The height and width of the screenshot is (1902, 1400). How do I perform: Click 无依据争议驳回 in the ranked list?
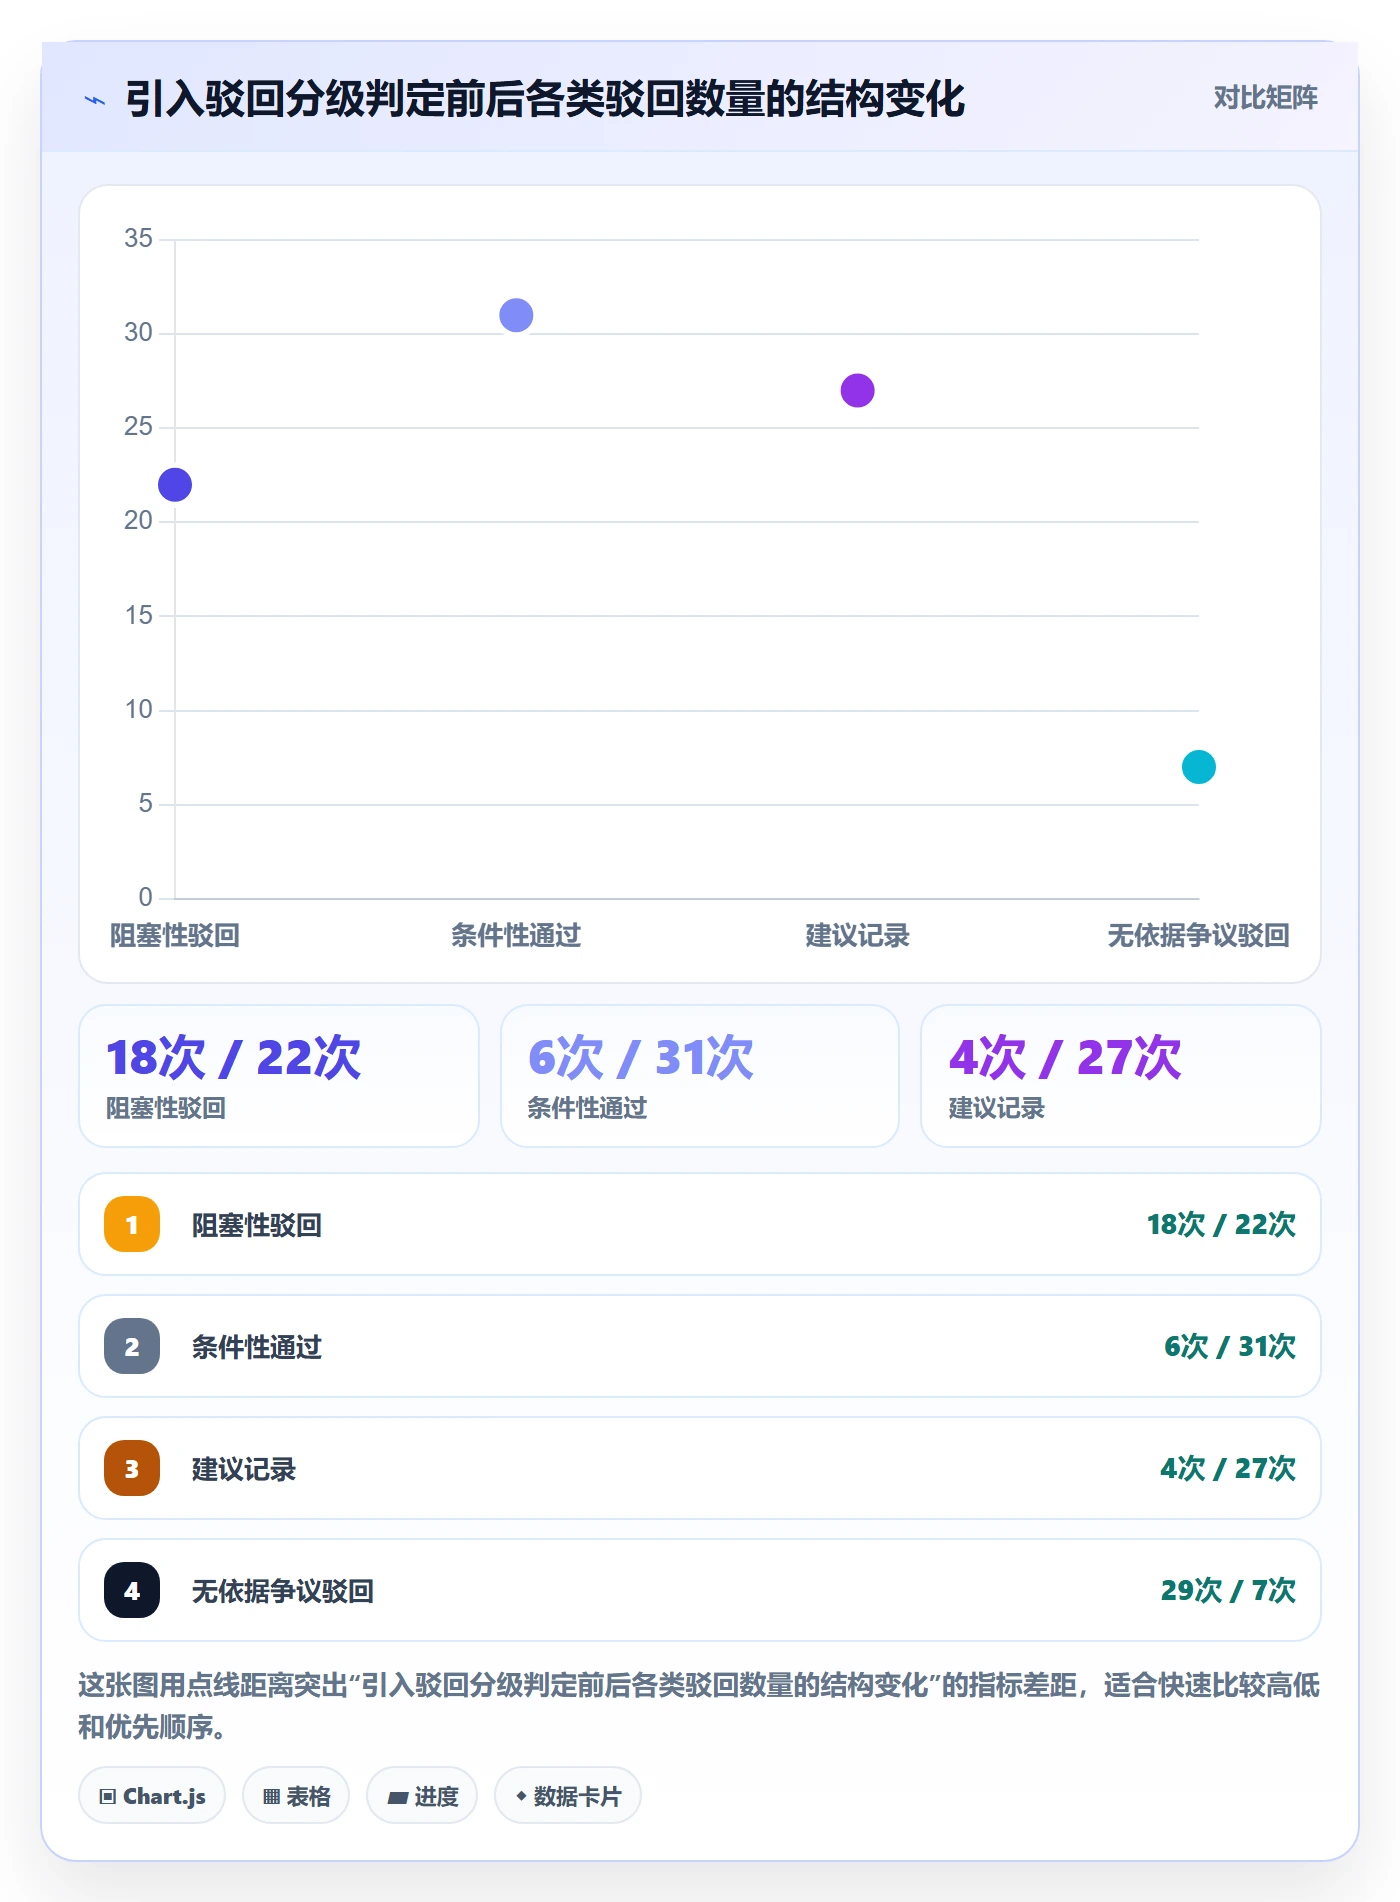[x=283, y=1591]
